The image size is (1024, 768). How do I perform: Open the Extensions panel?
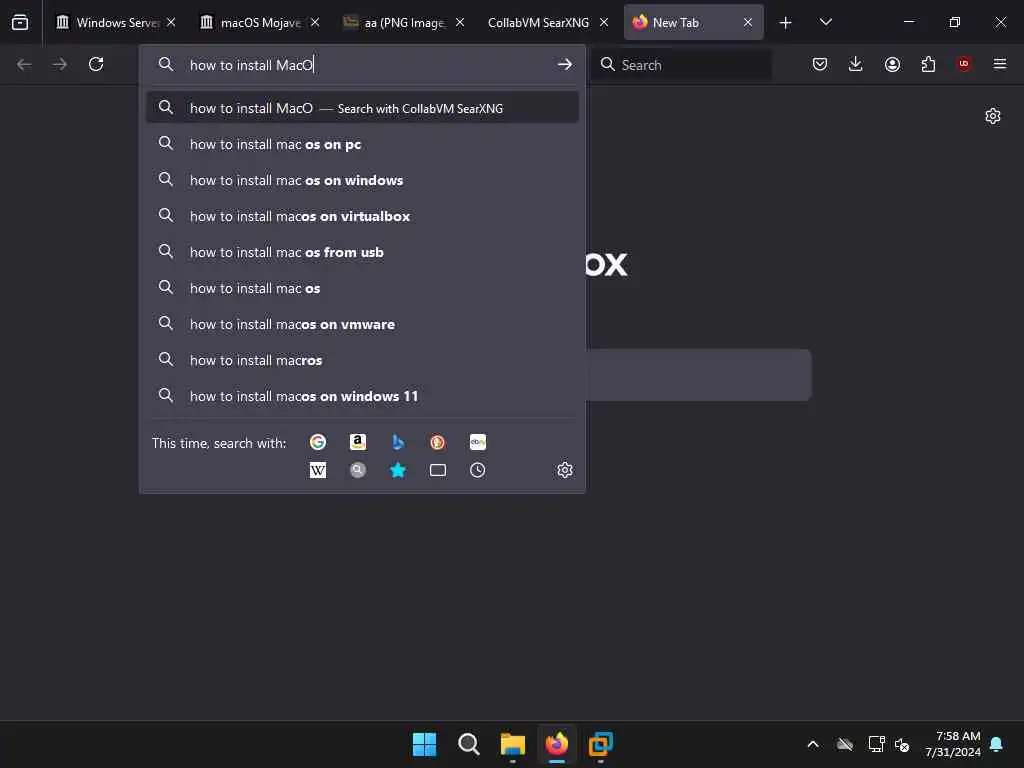pos(928,64)
